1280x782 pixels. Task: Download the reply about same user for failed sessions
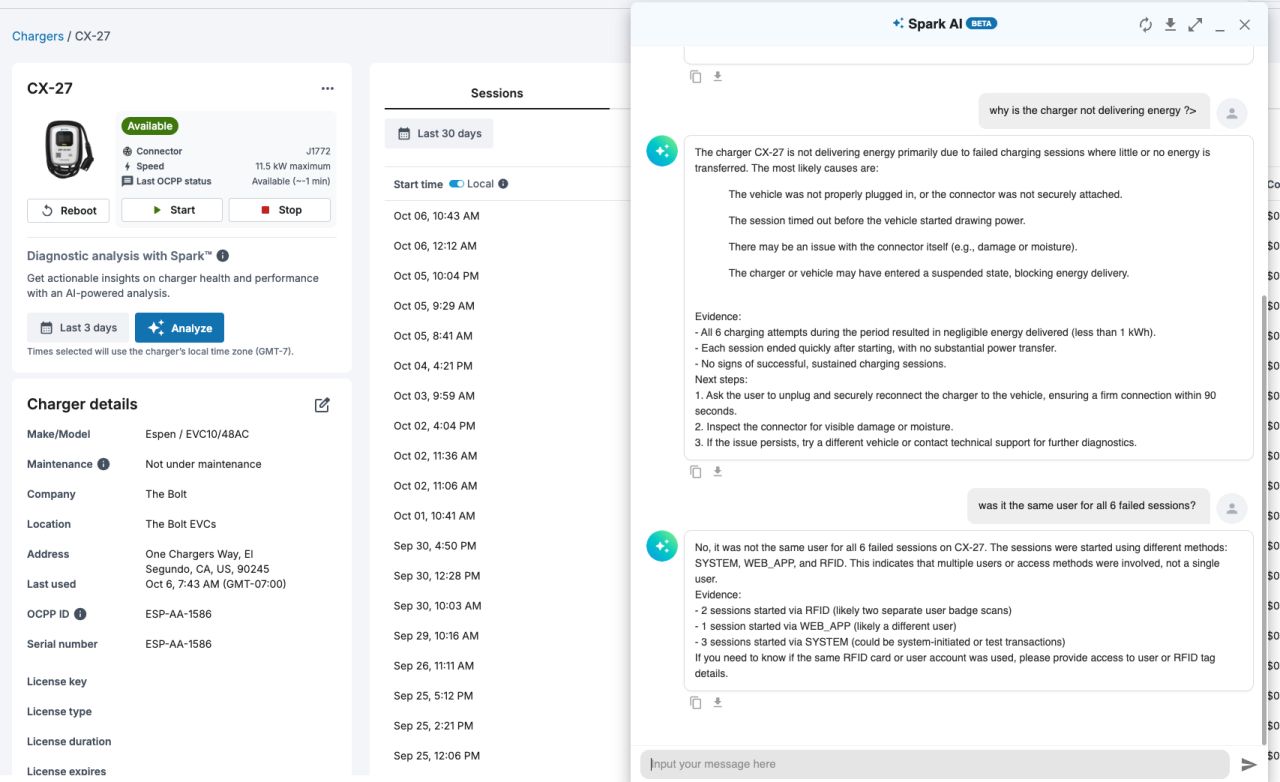pos(717,703)
